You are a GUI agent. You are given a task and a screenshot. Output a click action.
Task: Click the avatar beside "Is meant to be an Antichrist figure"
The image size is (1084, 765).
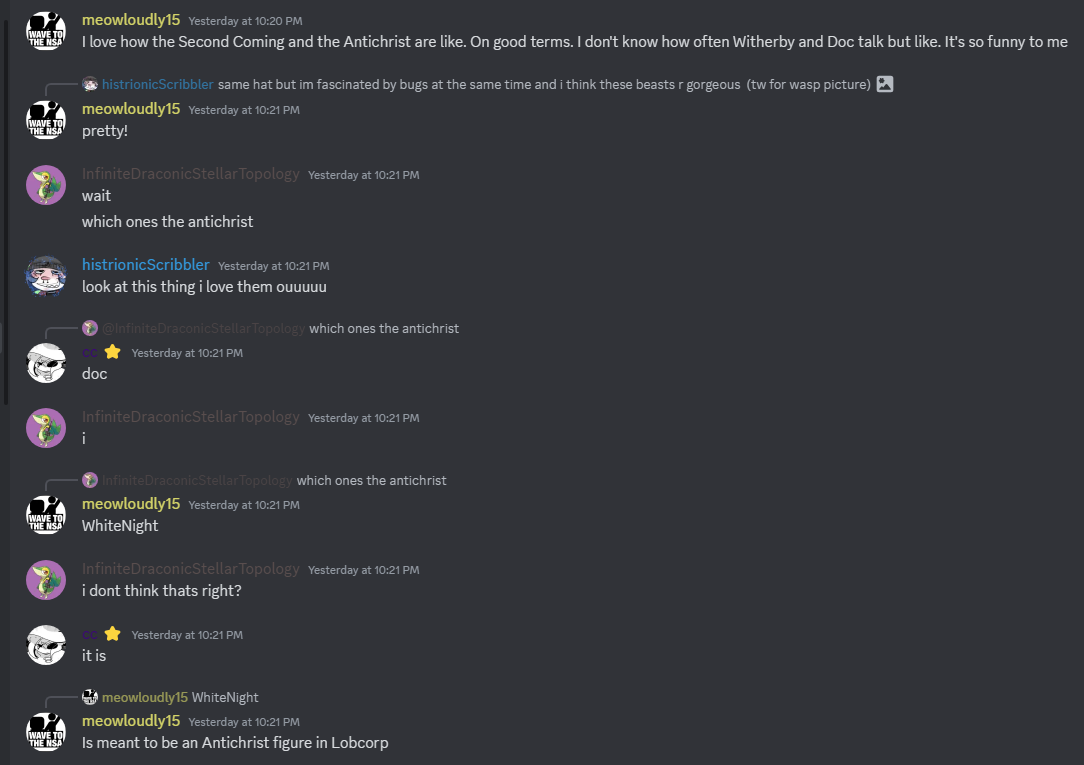click(46, 732)
